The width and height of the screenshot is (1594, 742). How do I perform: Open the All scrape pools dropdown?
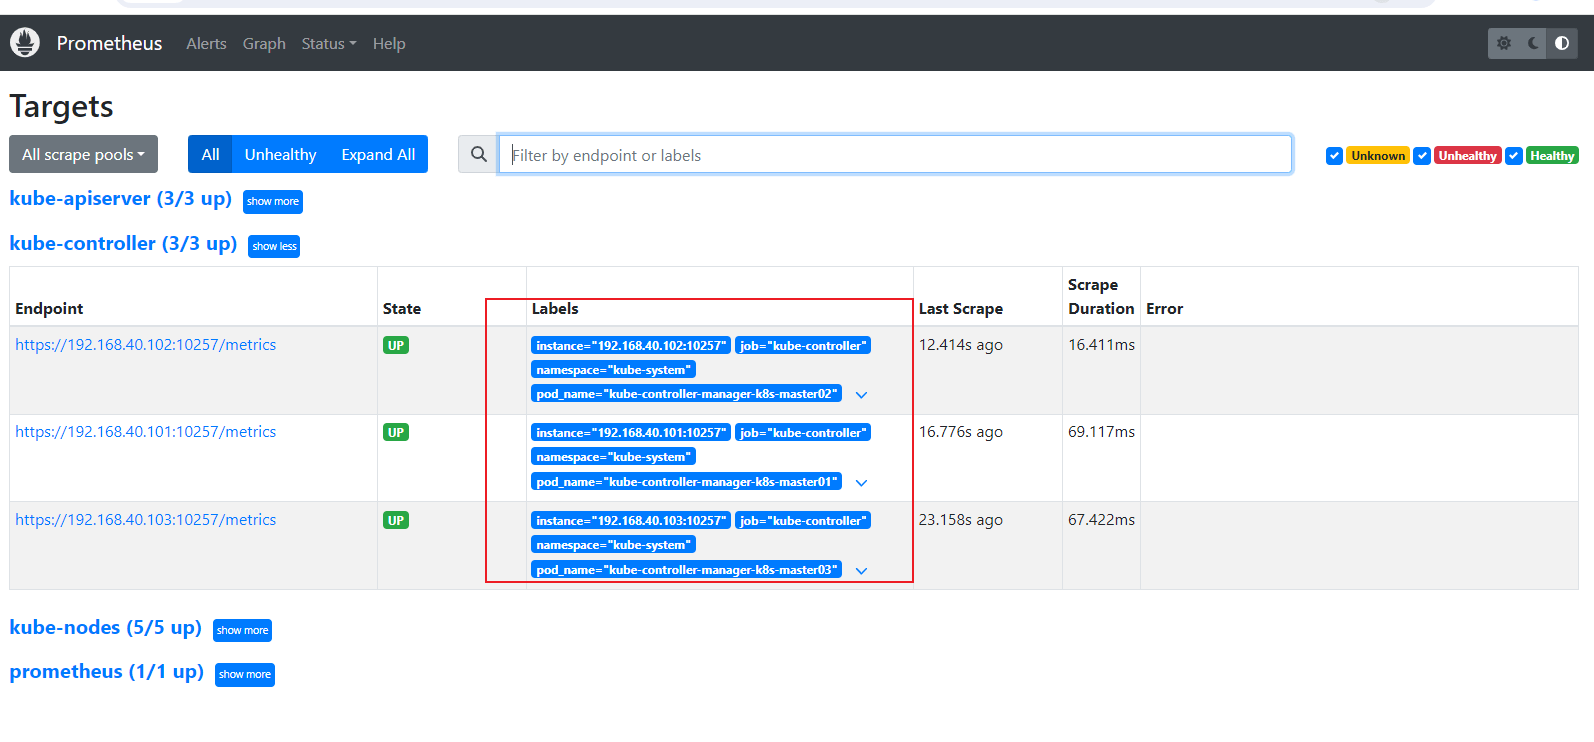83,154
